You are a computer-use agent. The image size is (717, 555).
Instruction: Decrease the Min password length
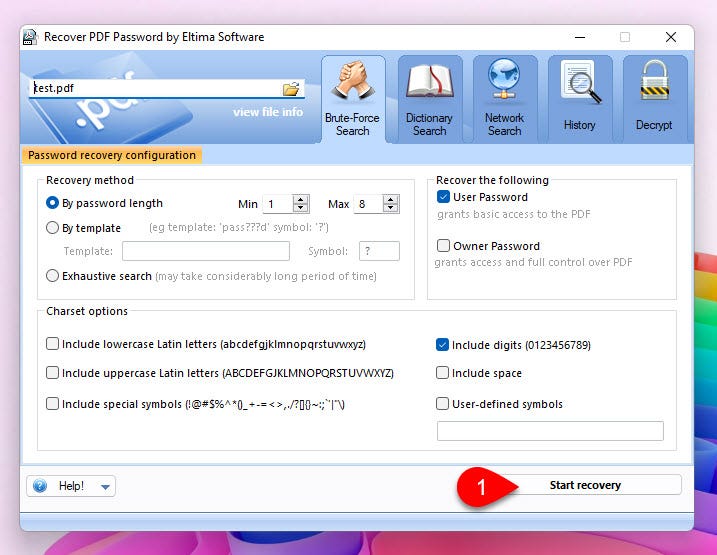[301, 208]
